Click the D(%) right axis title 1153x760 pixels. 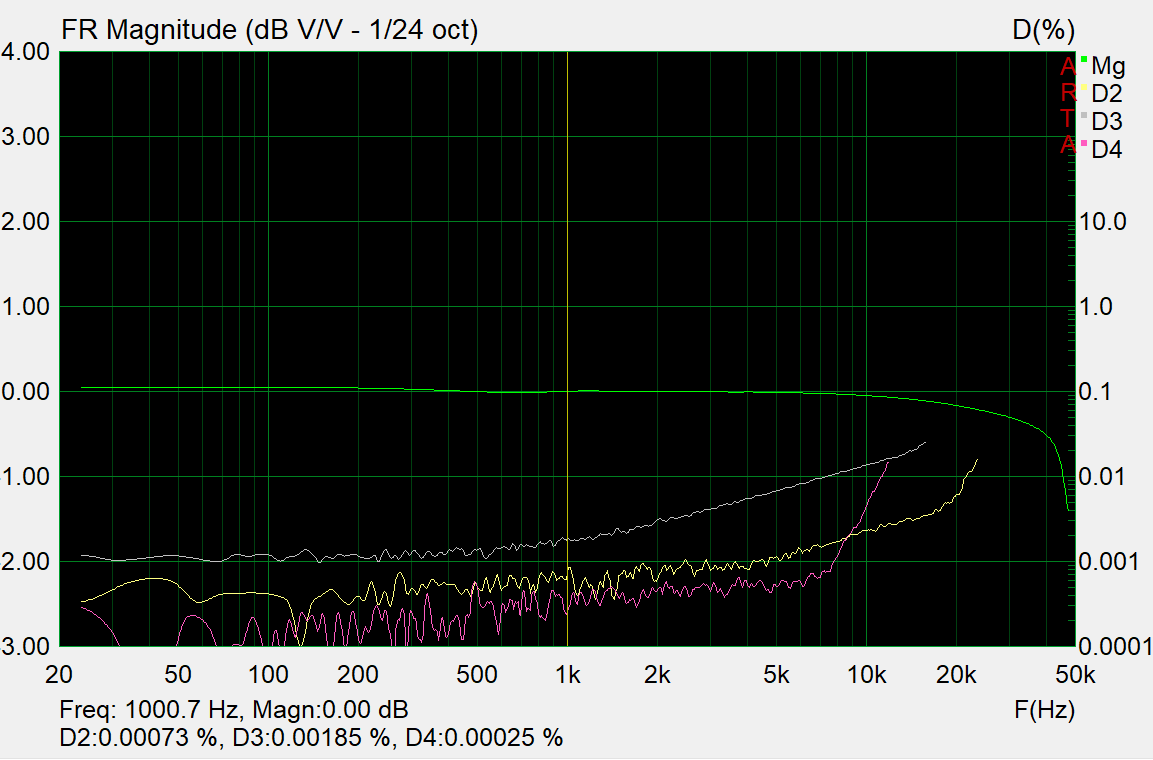(1043, 30)
